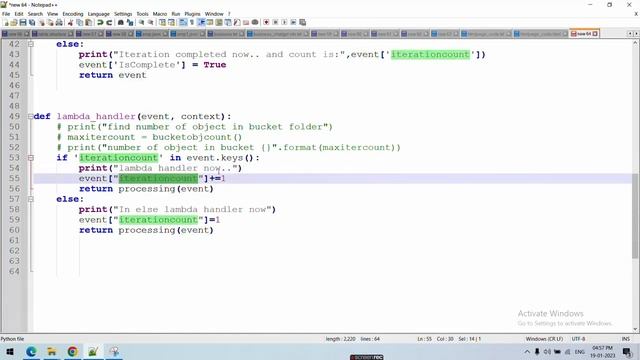Open Document Map panel icon
Screen dimensions: 640x360
pyautogui.click(x=219, y=22)
